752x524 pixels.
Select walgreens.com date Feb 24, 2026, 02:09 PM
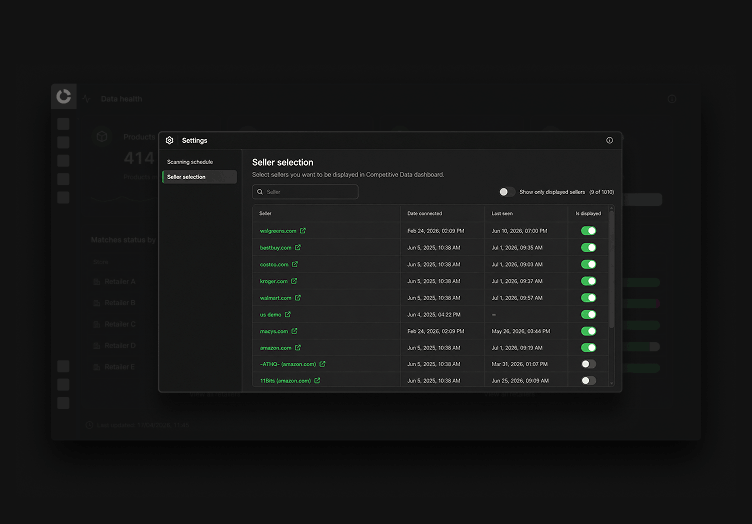[435, 231]
